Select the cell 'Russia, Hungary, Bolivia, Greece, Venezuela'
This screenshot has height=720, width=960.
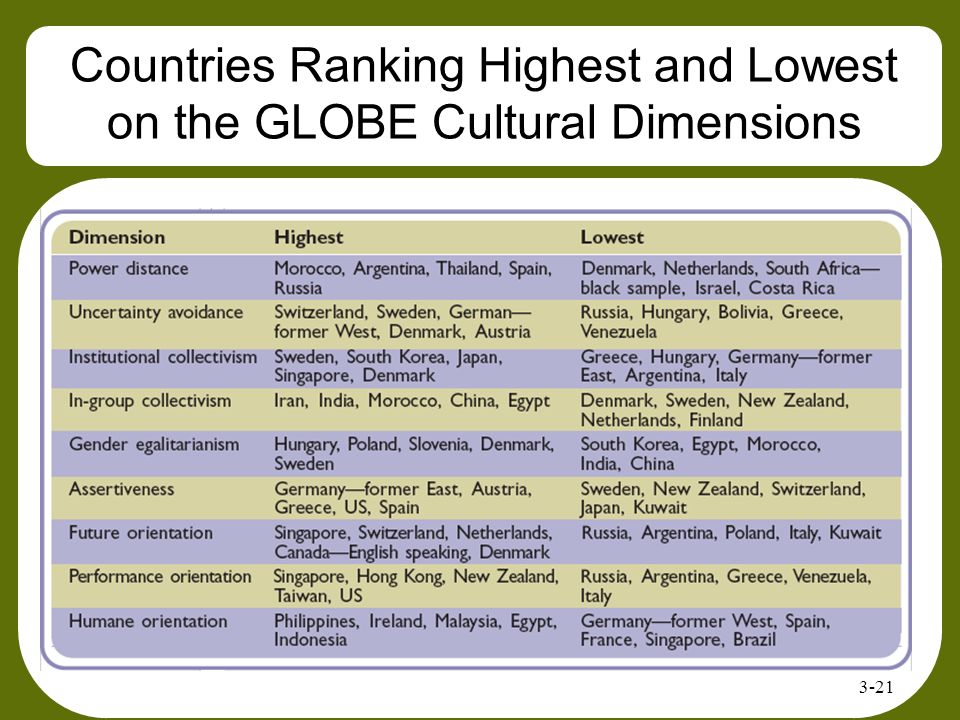coord(712,322)
